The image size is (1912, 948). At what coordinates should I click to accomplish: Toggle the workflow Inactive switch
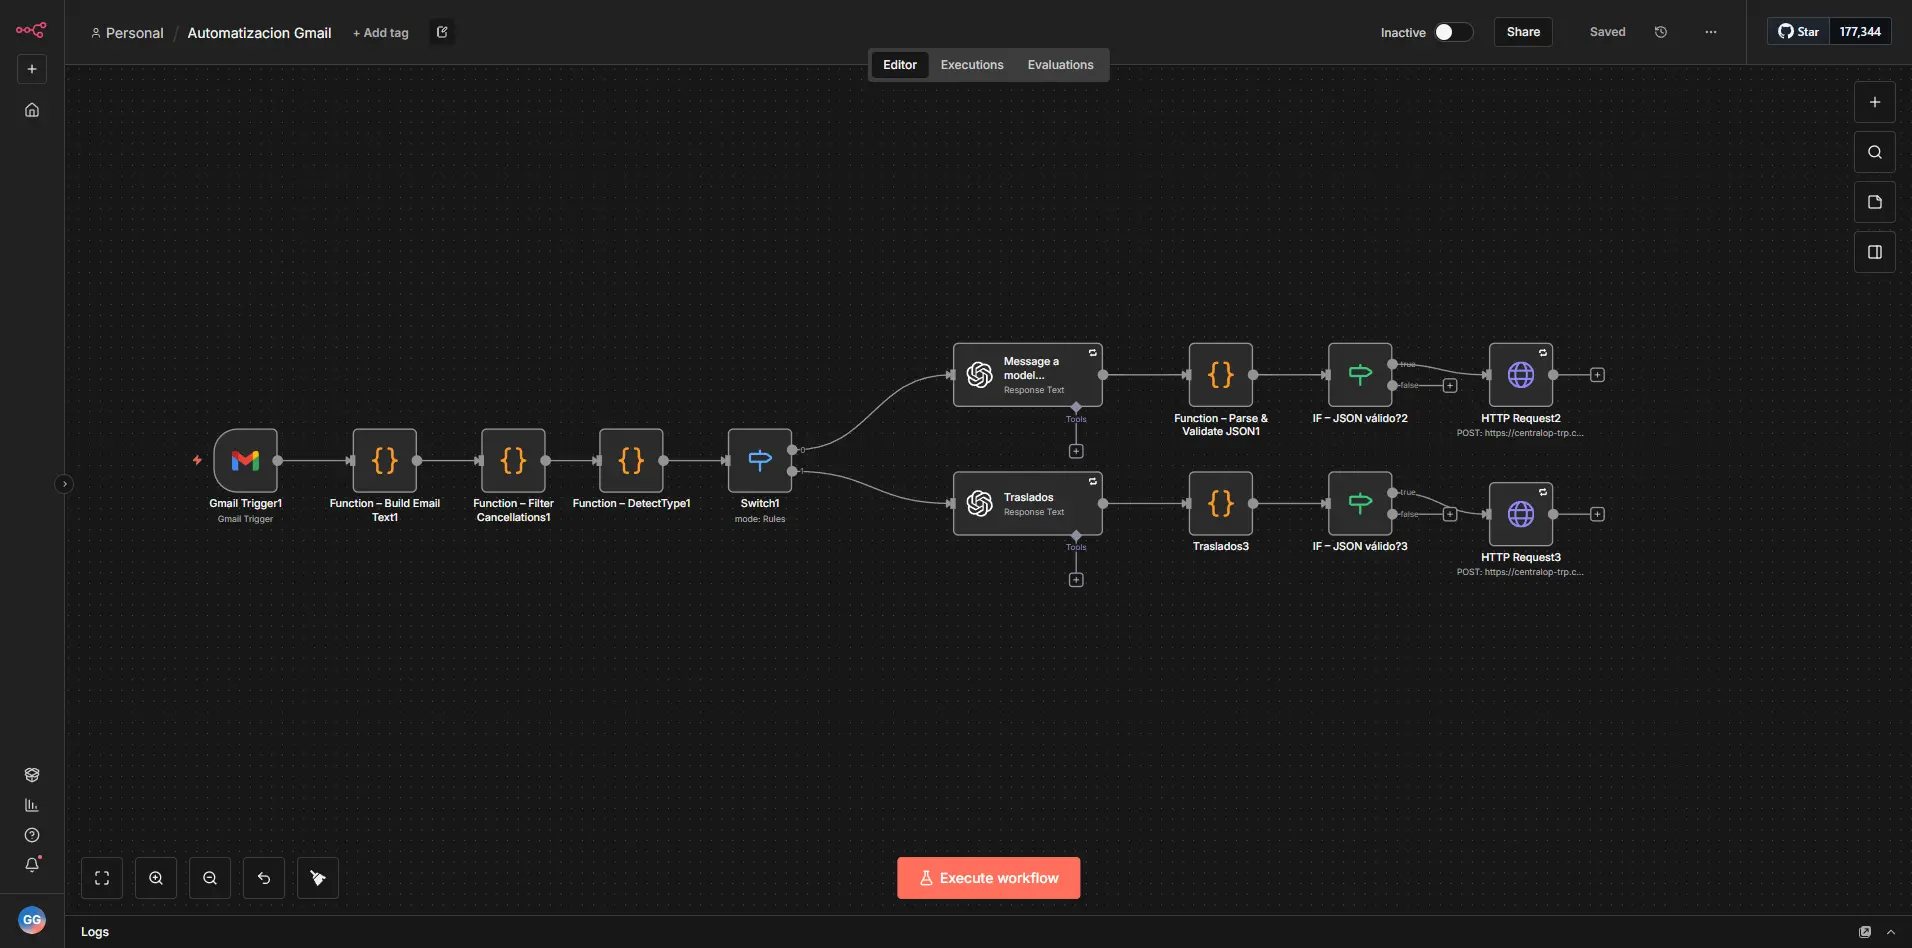pos(1452,32)
